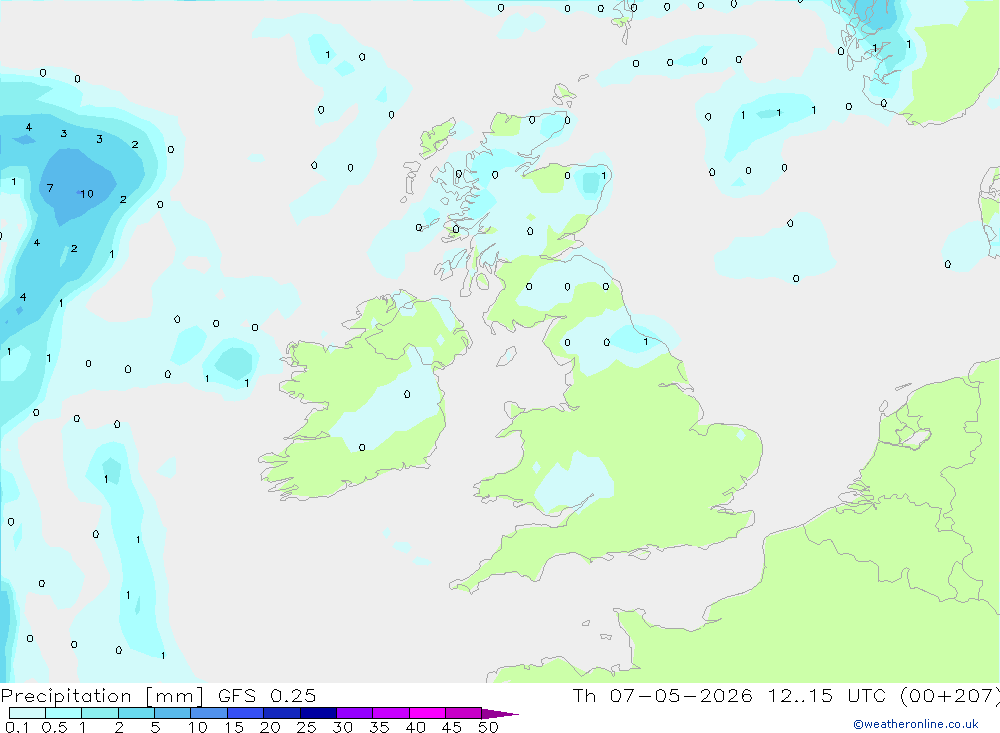Click the 35–40 mm purple legend swatch
The height and width of the screenshot is (733, 1000).
coord(391,713)
